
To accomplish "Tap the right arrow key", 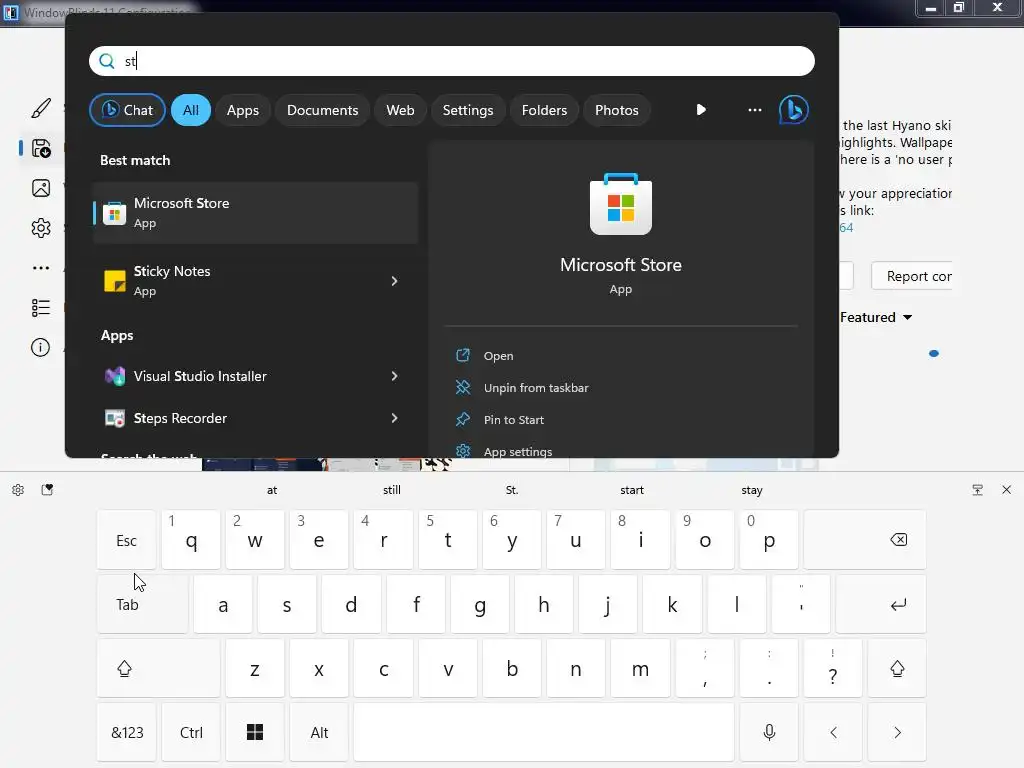I will (x=897, y=732).
